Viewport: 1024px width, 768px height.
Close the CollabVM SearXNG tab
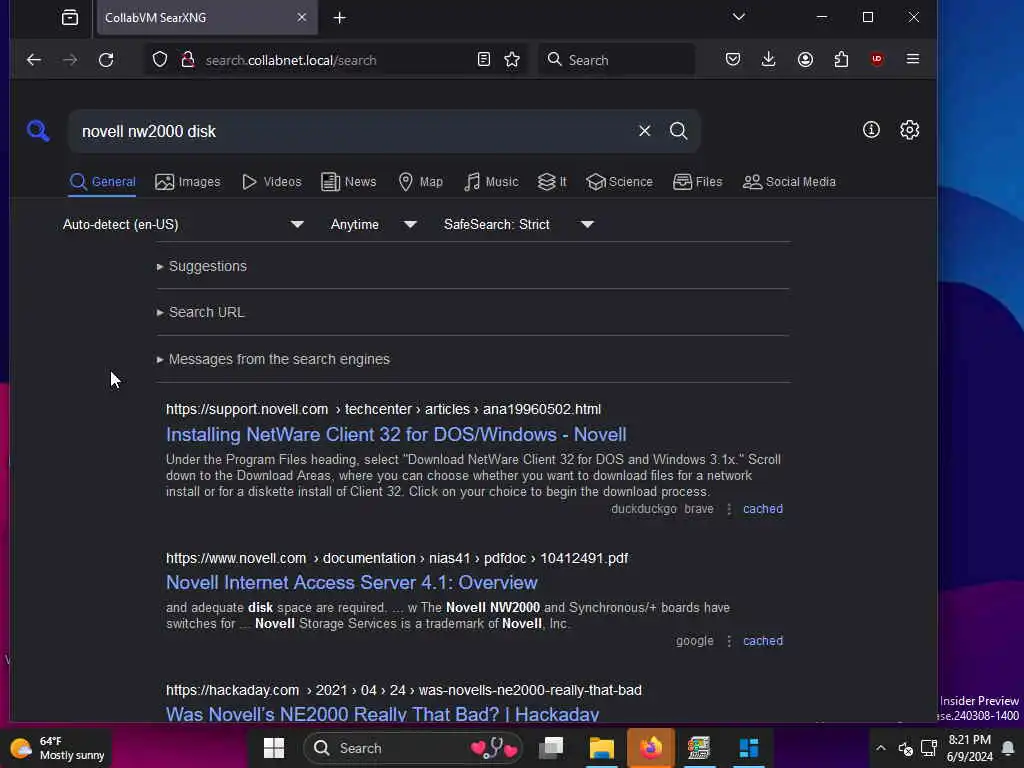pos(302,18)
